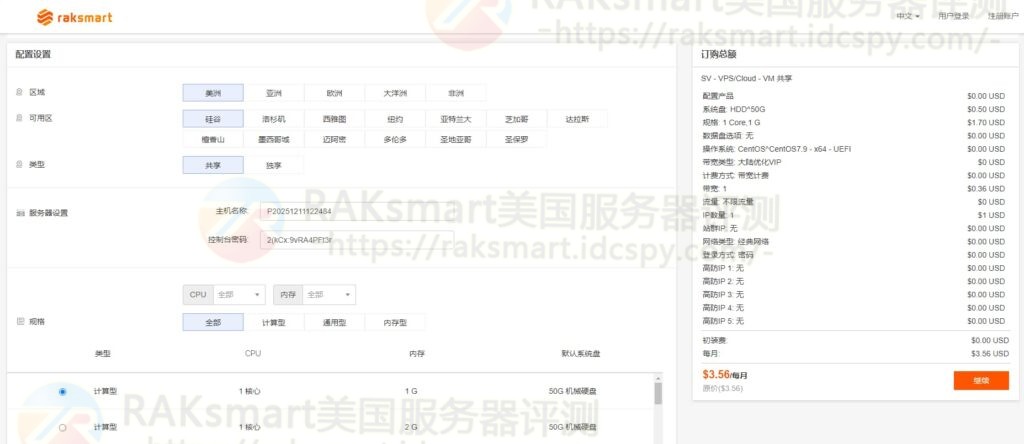Select the 亚洲 region tab
This screenshot has height=444, width=1024.
tap(273, 93)
